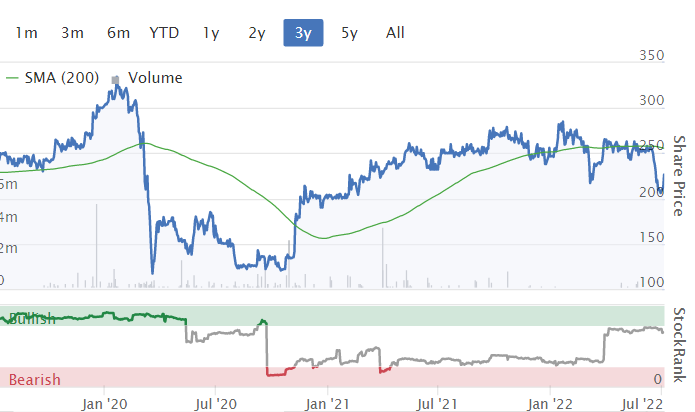Click the Jan '21 axis label

[327, 404]
